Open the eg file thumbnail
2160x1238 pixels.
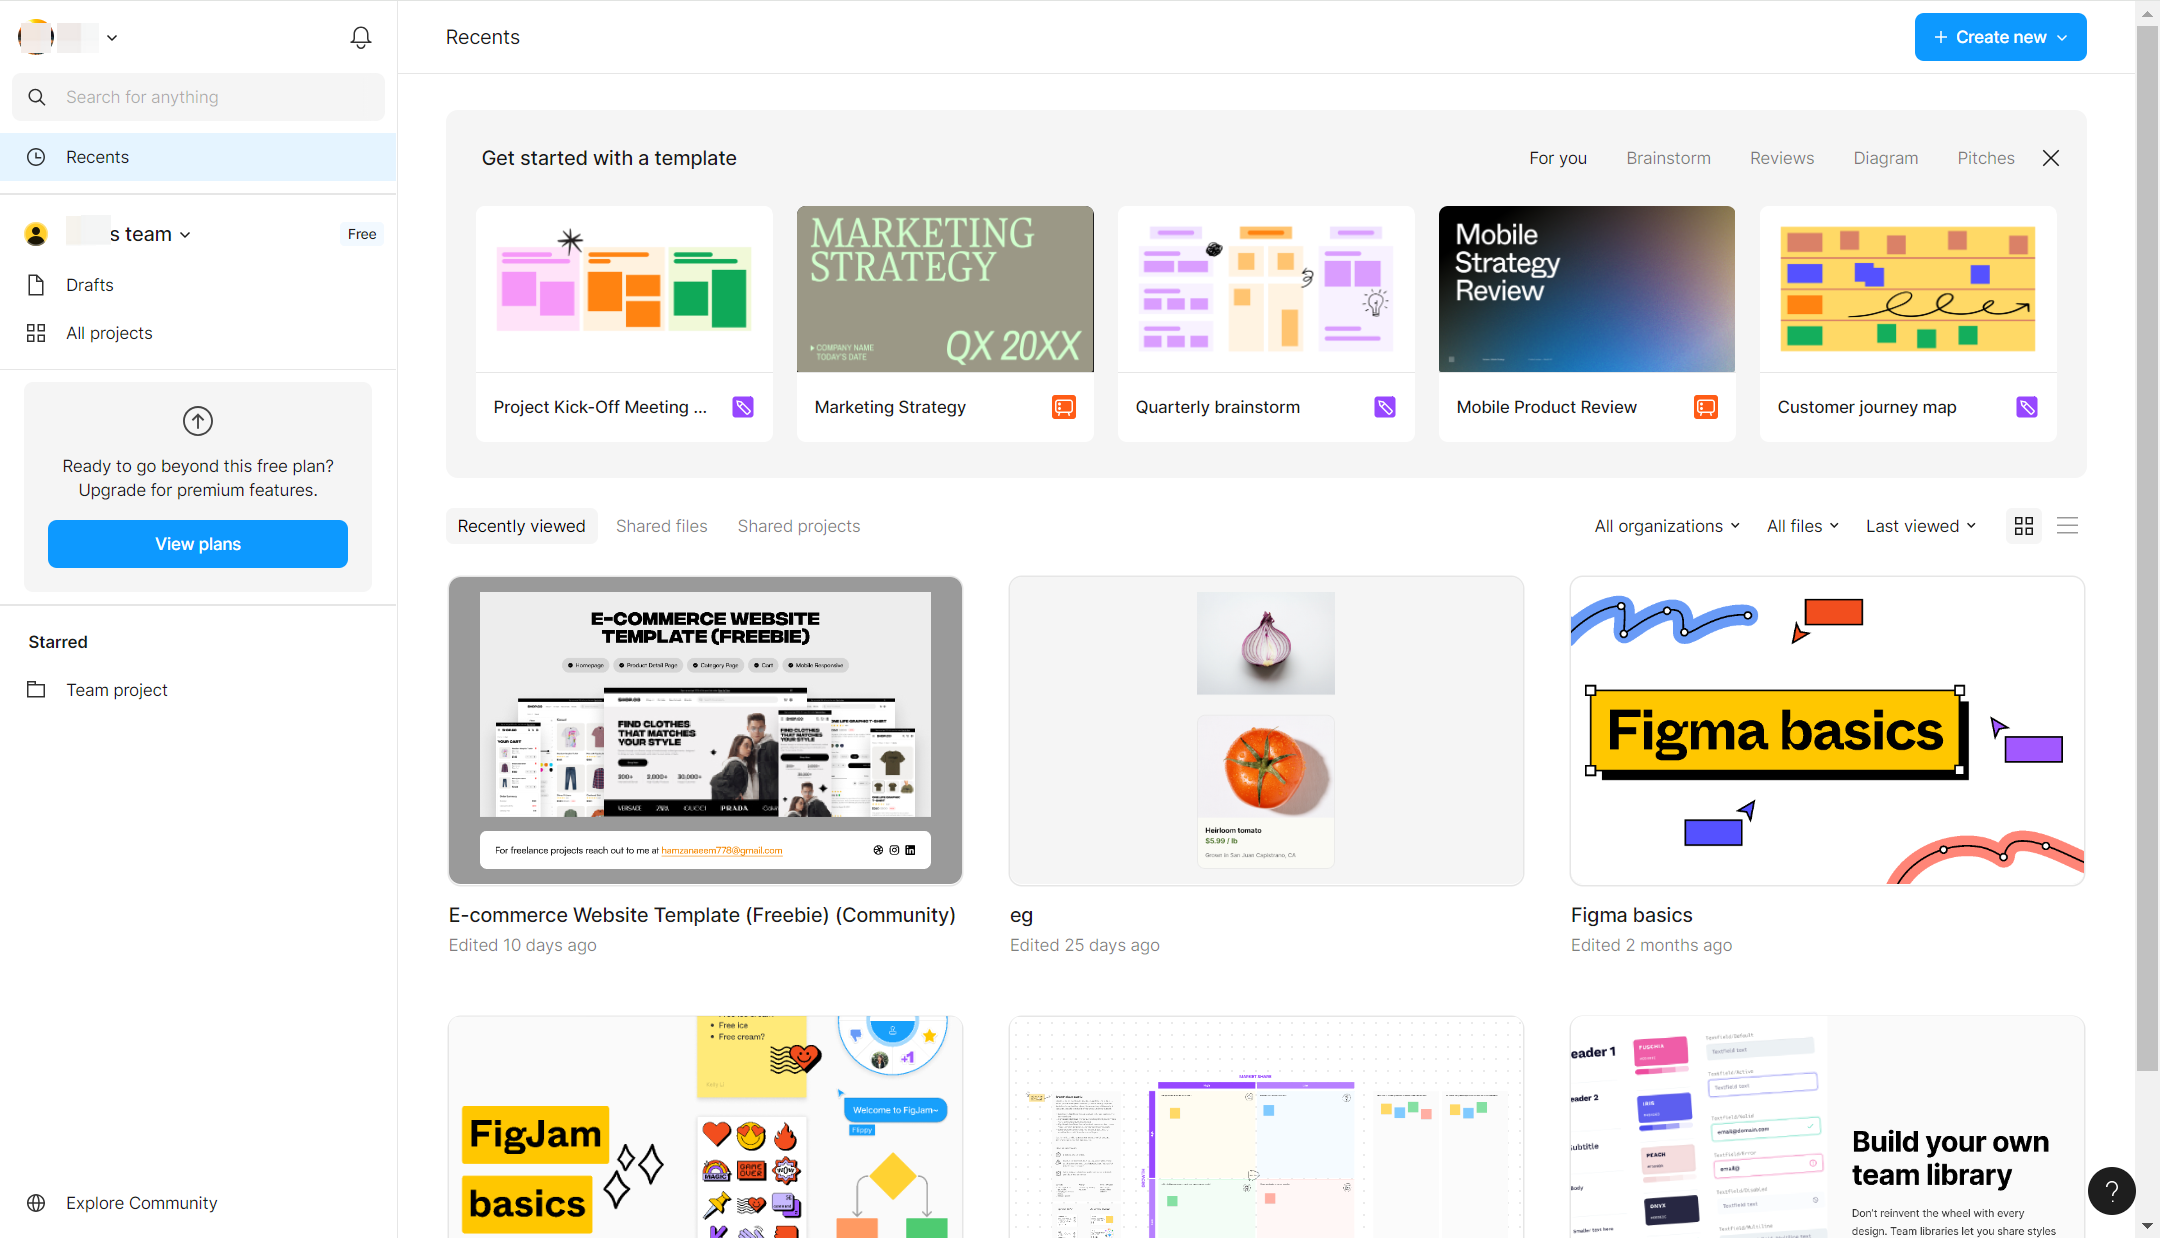1266,731
